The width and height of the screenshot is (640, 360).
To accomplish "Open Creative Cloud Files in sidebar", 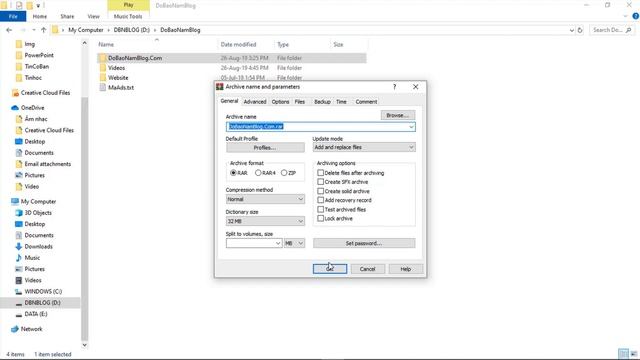I will click(45, 93).
